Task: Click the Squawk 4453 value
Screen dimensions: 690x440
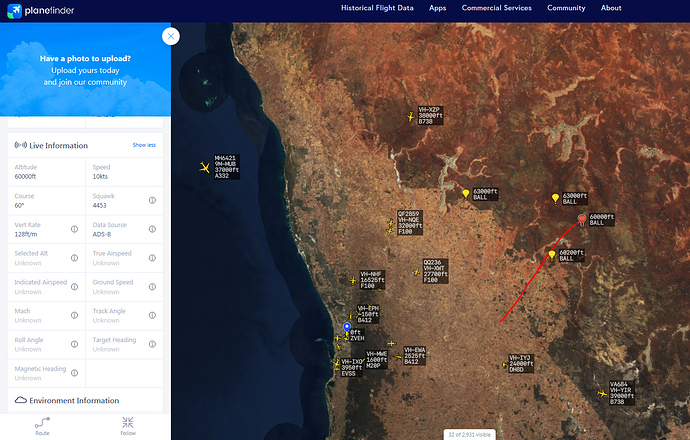Action: point(99,205)
